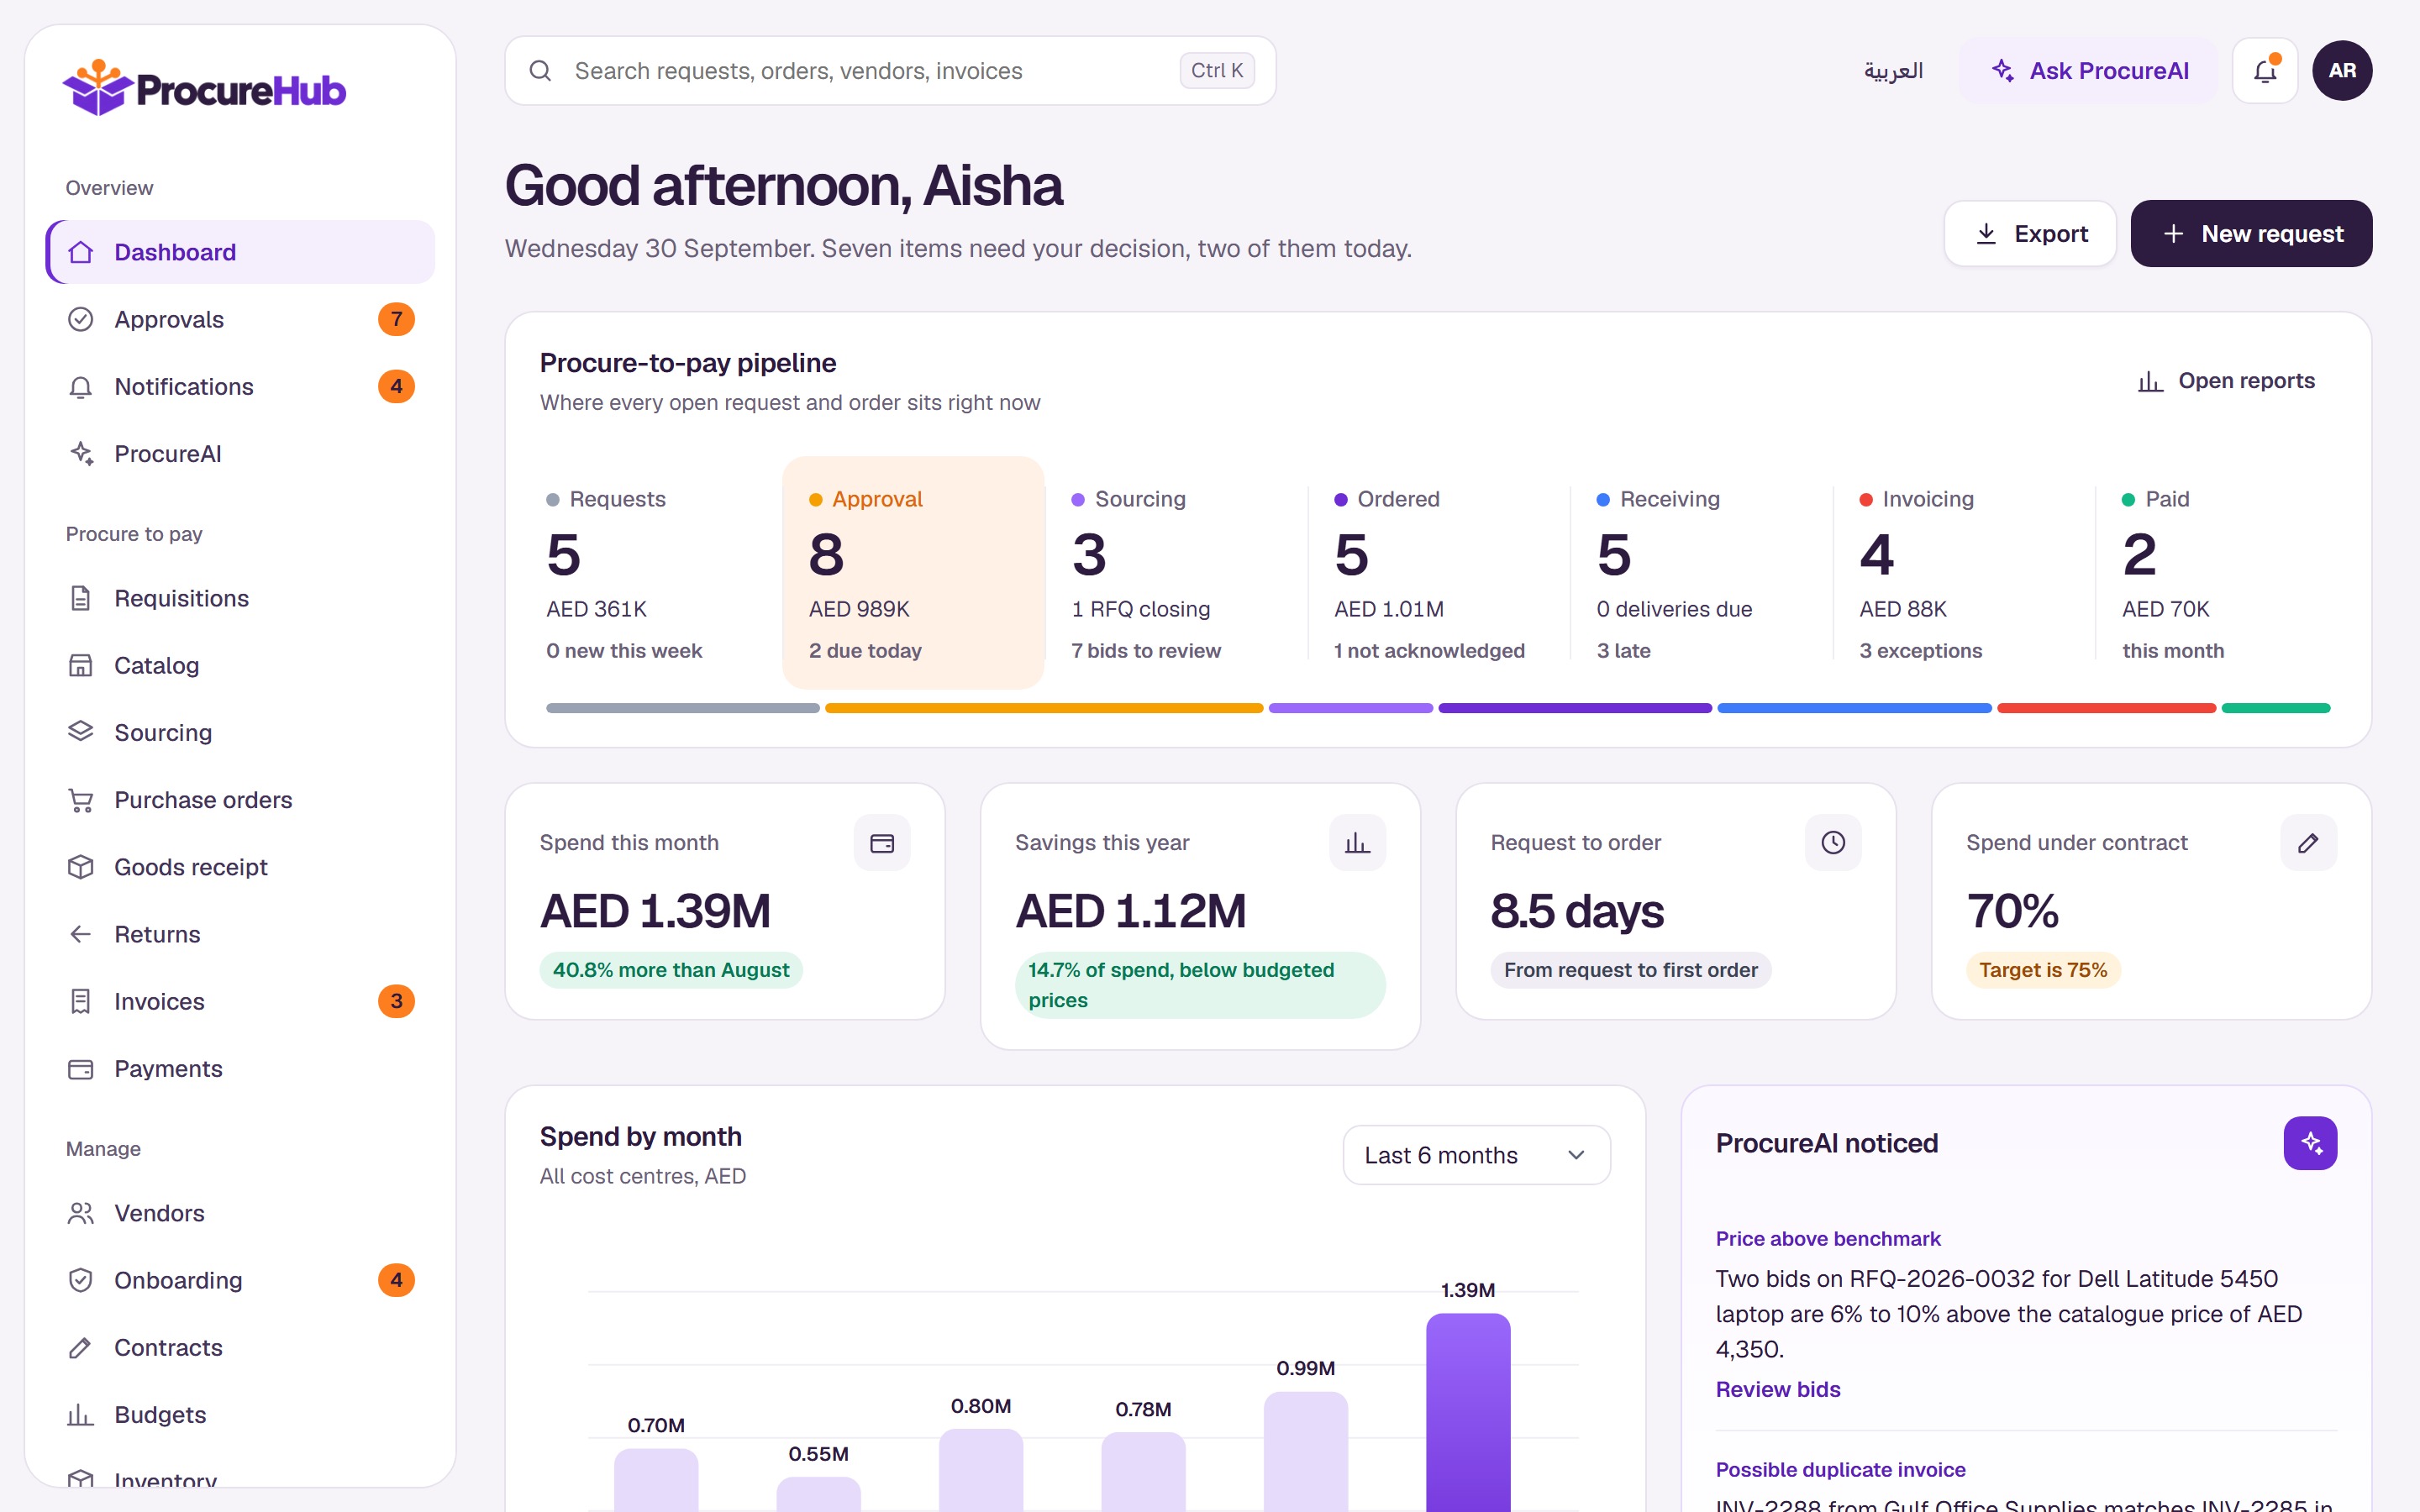
Task: Click '7 bids to review' text
Action: point(1146,651)
